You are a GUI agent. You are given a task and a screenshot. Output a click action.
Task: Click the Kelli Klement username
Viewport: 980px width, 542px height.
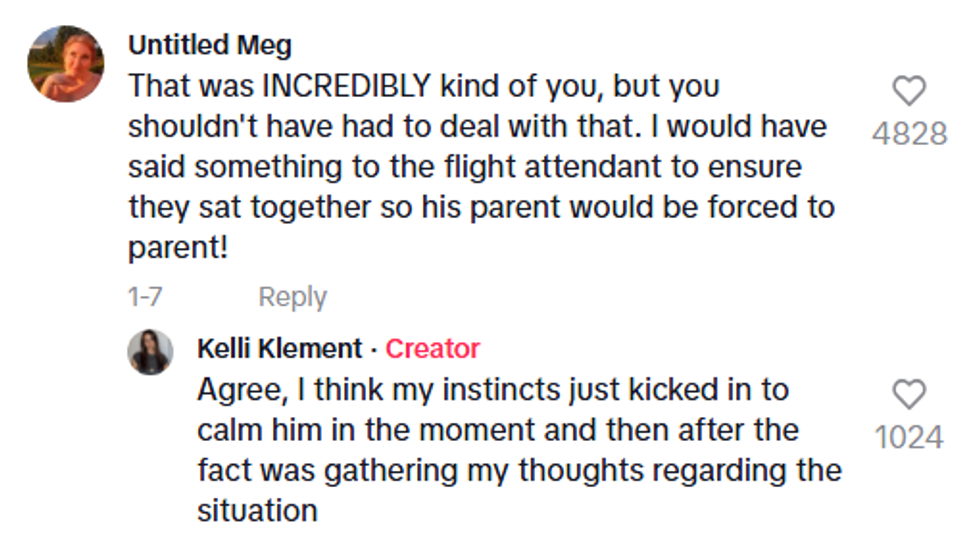pos(280,348)
